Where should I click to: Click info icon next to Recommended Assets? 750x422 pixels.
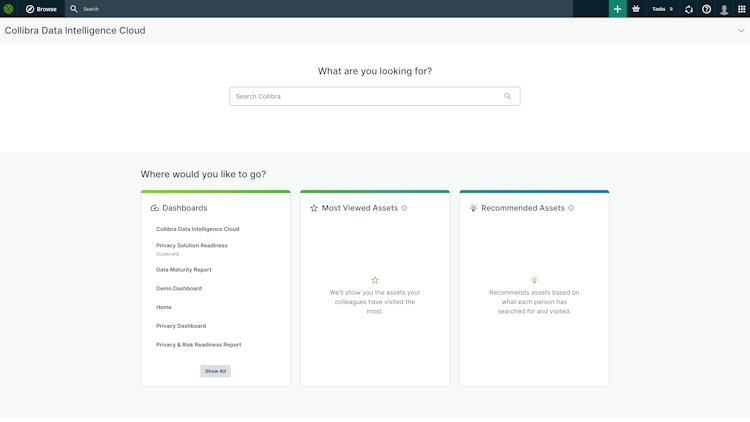point(571,208)
